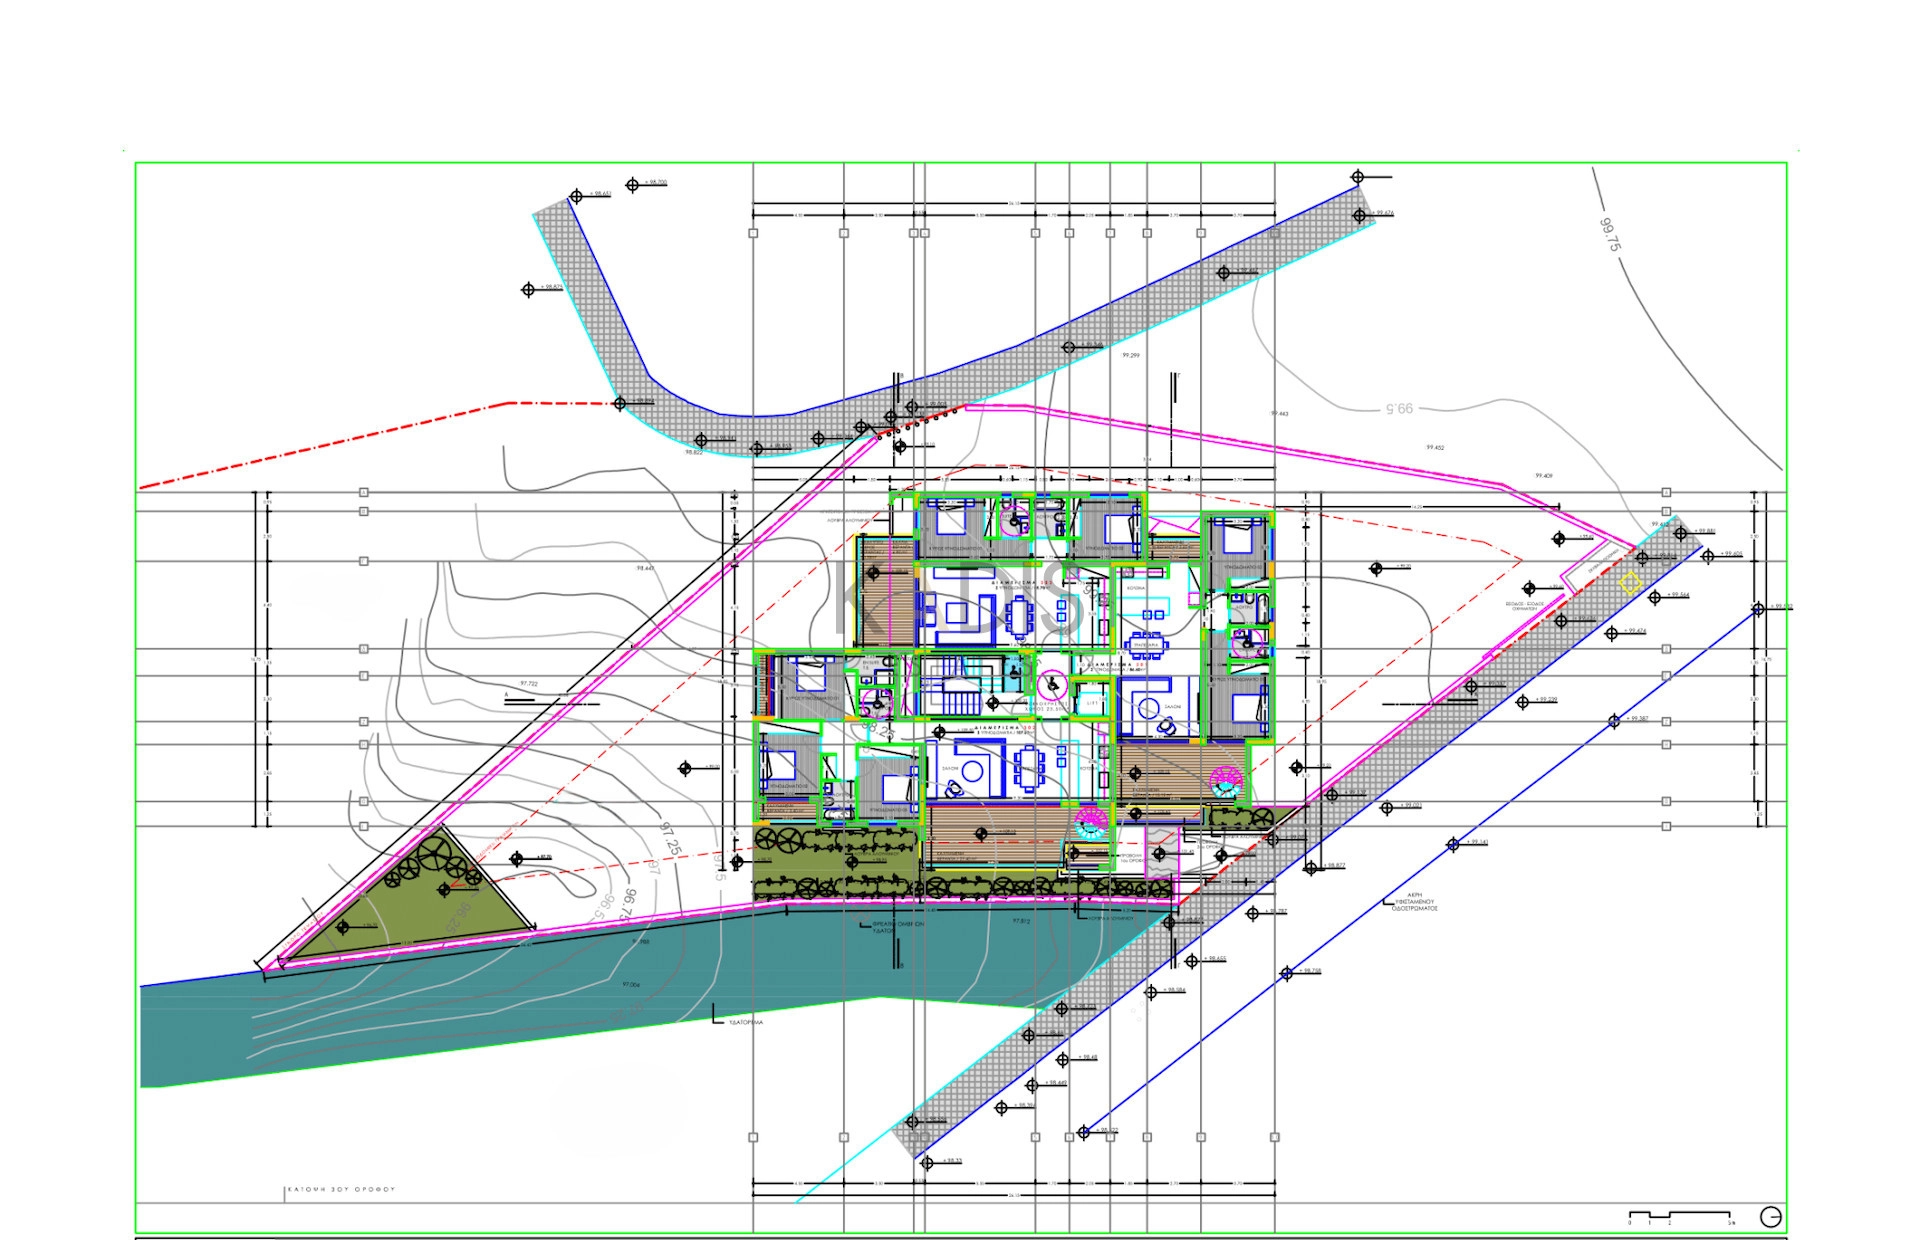The image size is (1920, 1240).
Task: Click the pink spiral stair on right veranda
Action: pos(1225,779)
